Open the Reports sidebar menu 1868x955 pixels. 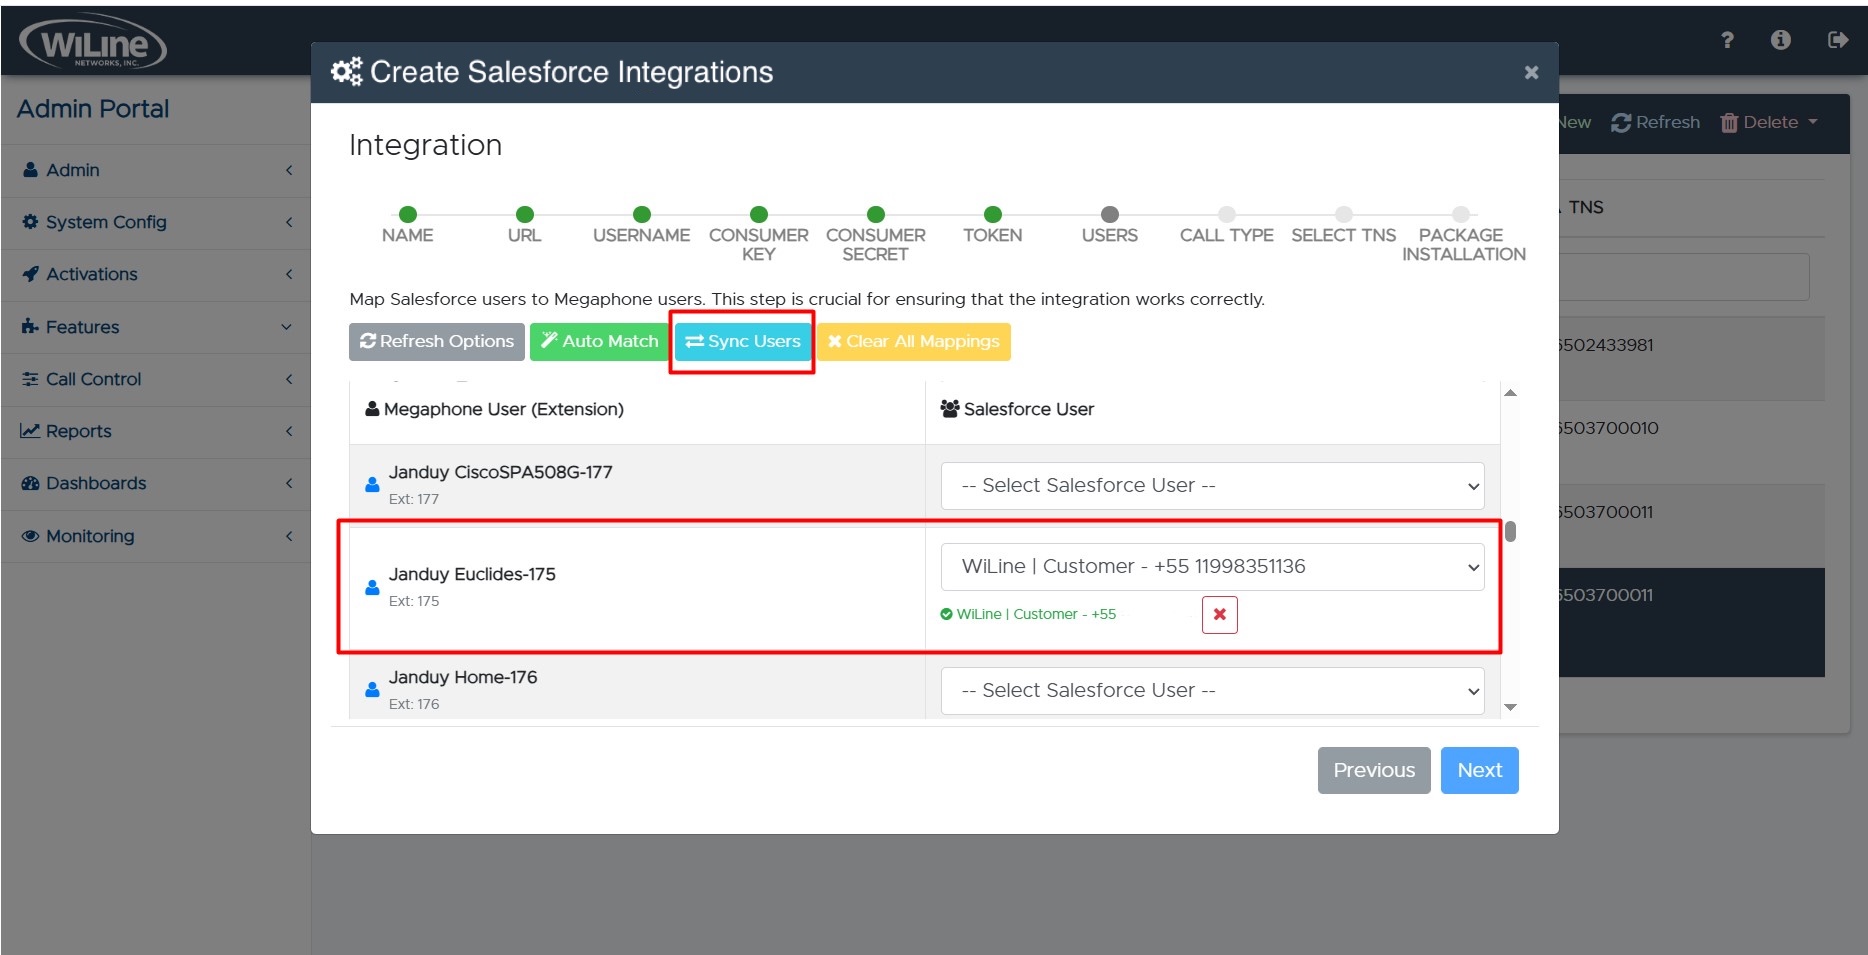(155, 431)
